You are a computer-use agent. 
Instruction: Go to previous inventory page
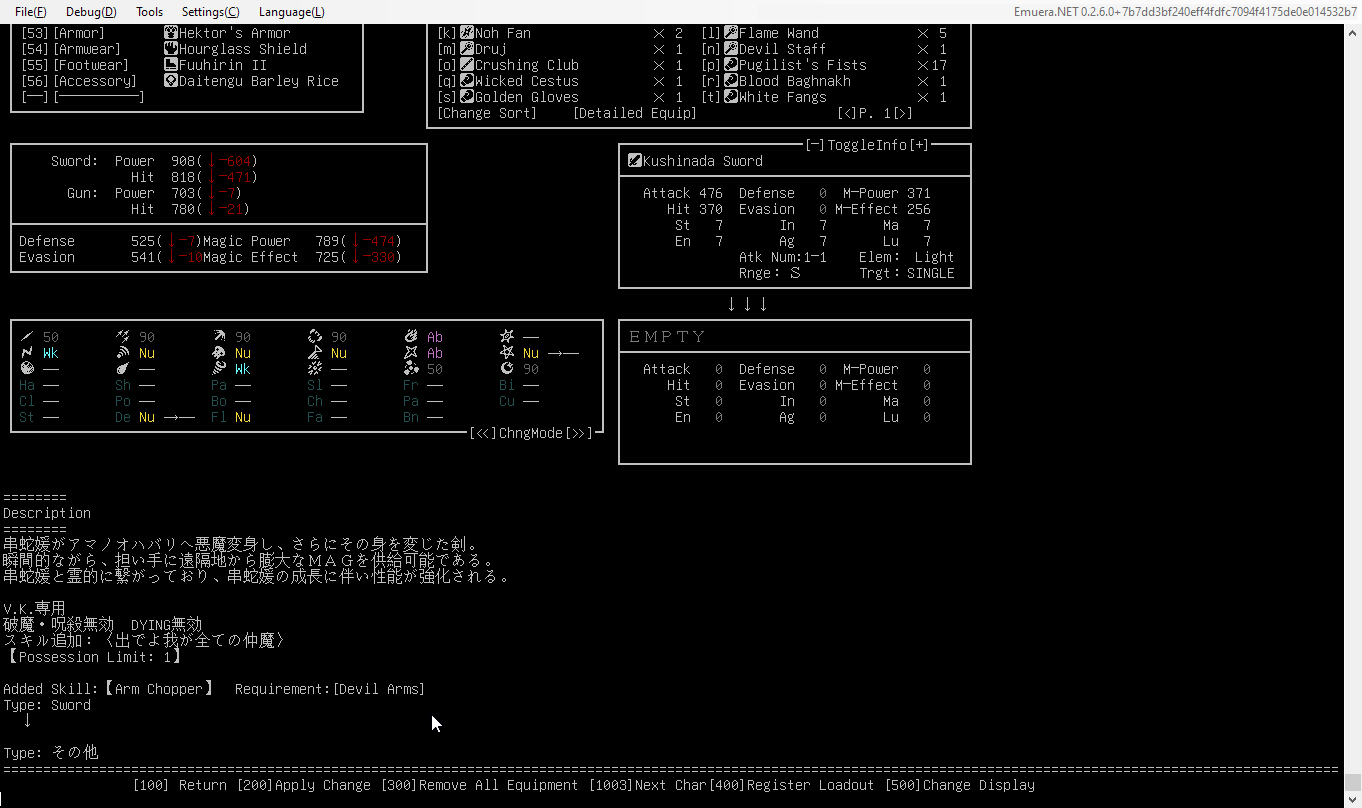click(847, 113)
